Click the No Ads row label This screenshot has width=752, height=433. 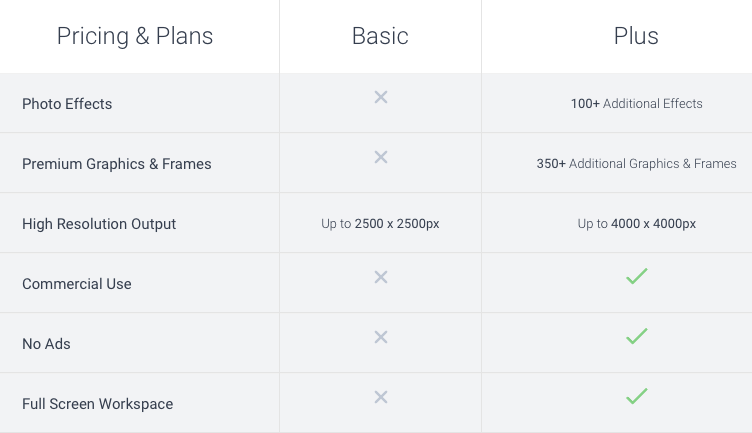coord(46,344)
